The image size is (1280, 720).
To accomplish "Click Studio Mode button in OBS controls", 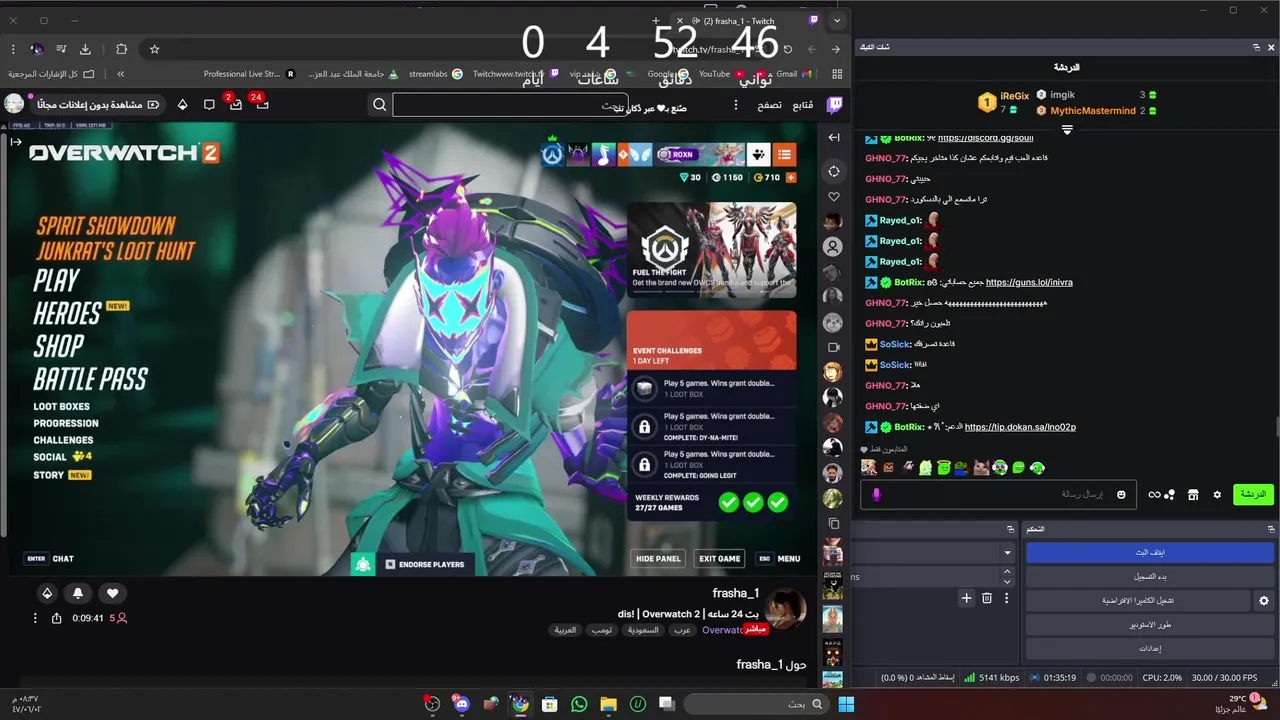I will tap(1150, 624).
